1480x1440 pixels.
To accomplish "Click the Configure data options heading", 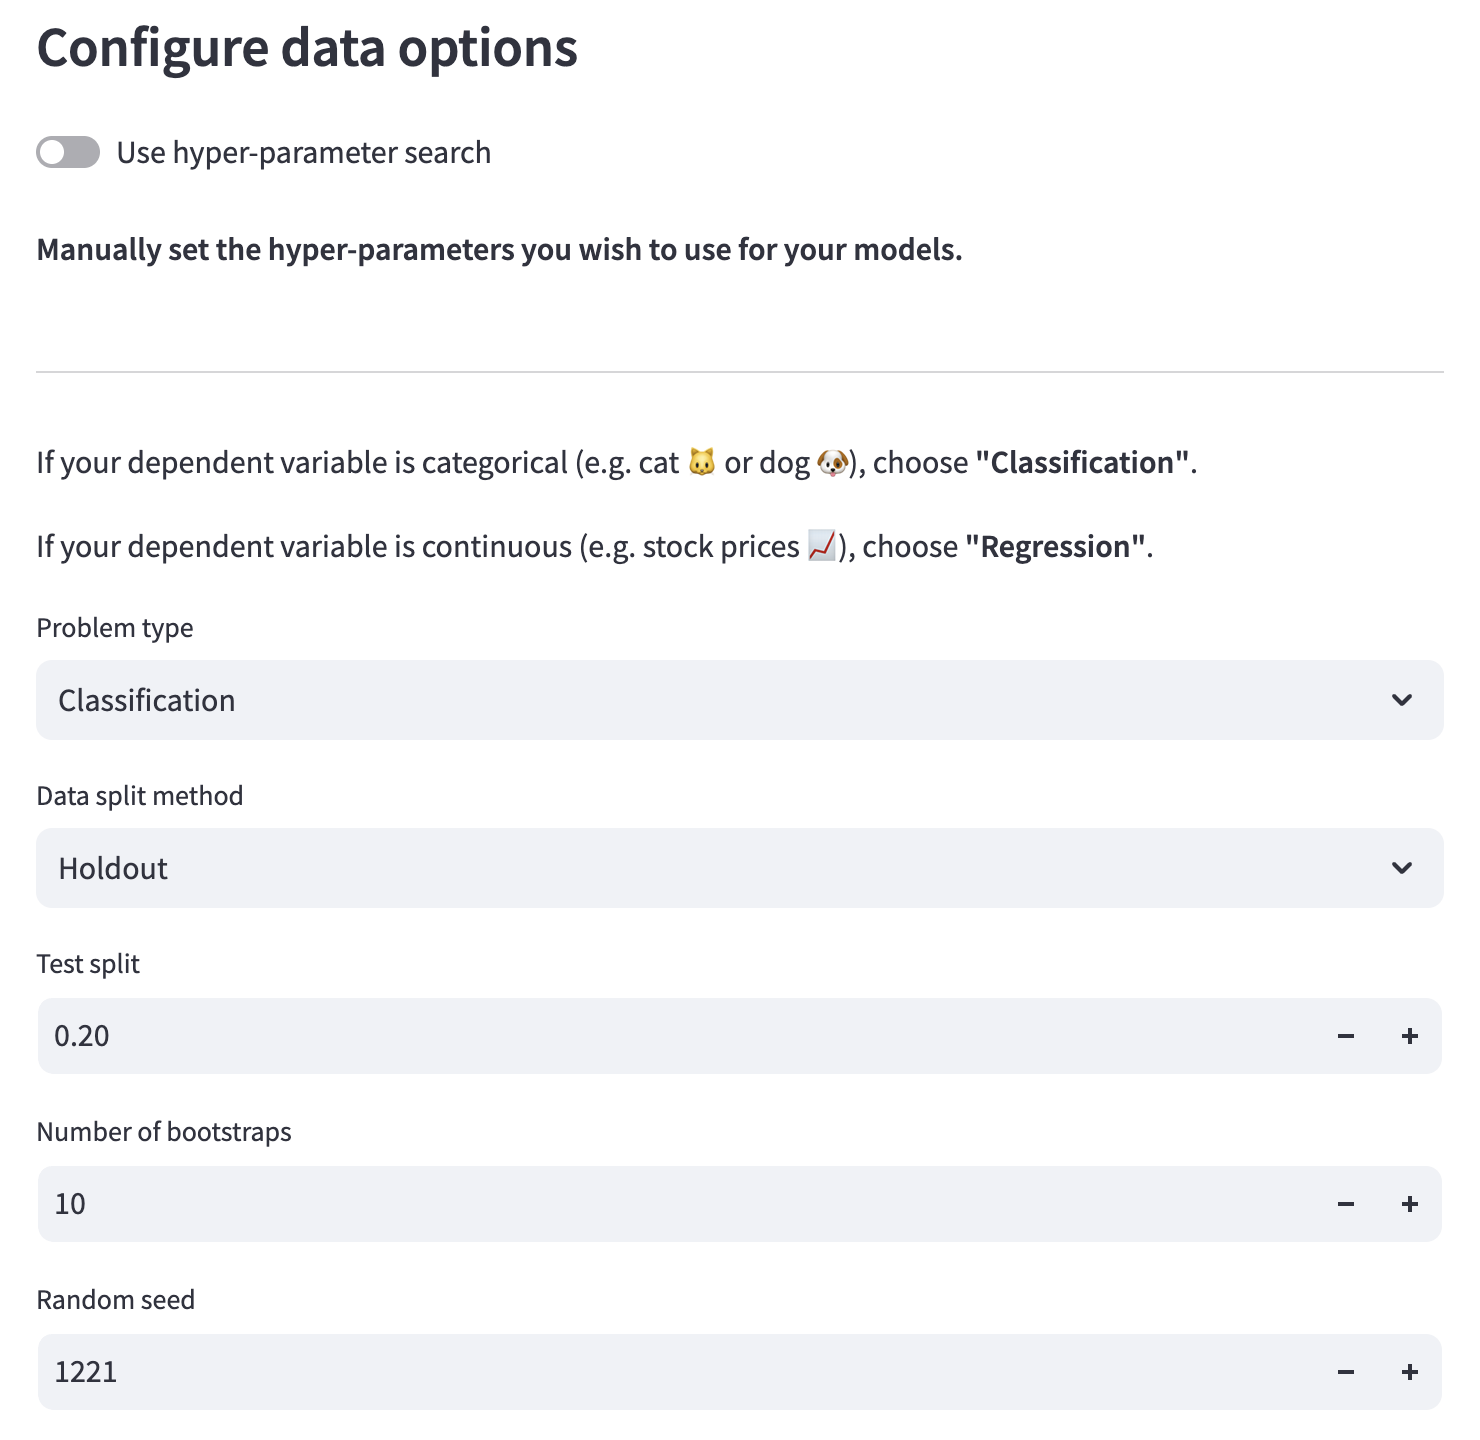I will point(307,47).
